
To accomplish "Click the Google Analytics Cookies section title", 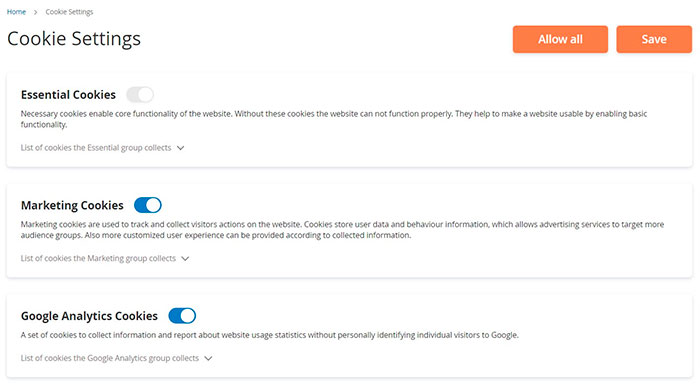I will tap(89, 316).
